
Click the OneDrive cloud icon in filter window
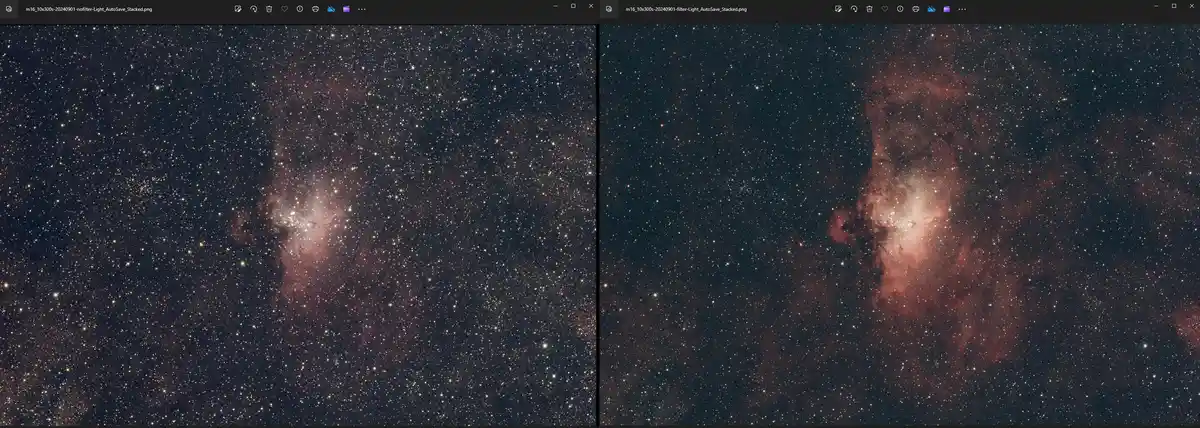(931, 9)
